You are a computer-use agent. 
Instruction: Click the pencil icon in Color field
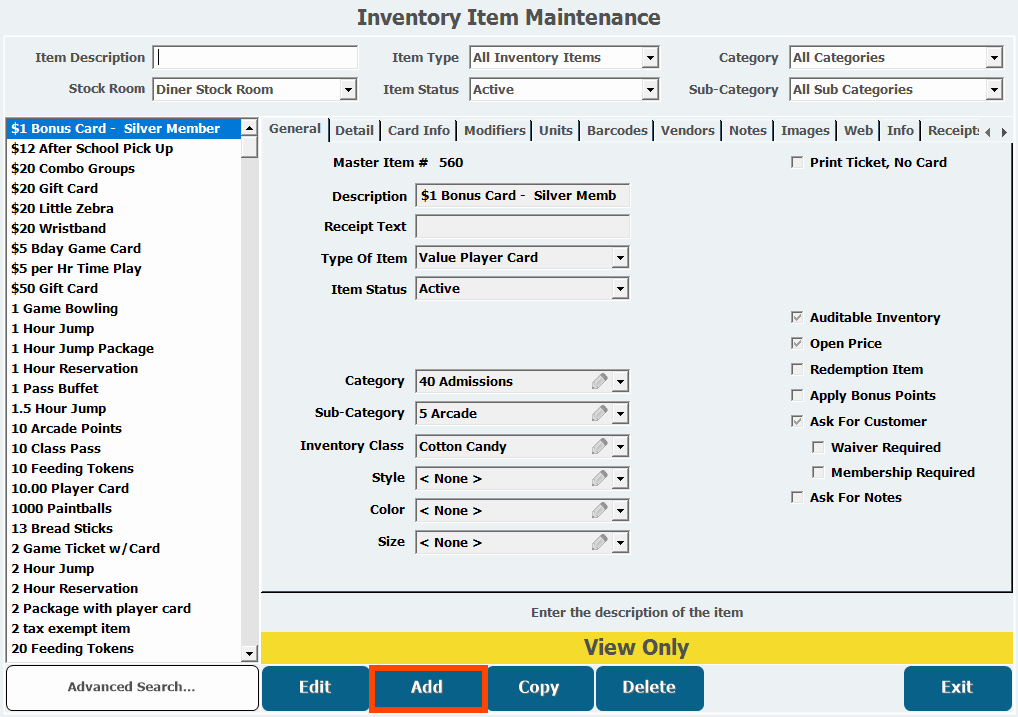pos(599,510)
